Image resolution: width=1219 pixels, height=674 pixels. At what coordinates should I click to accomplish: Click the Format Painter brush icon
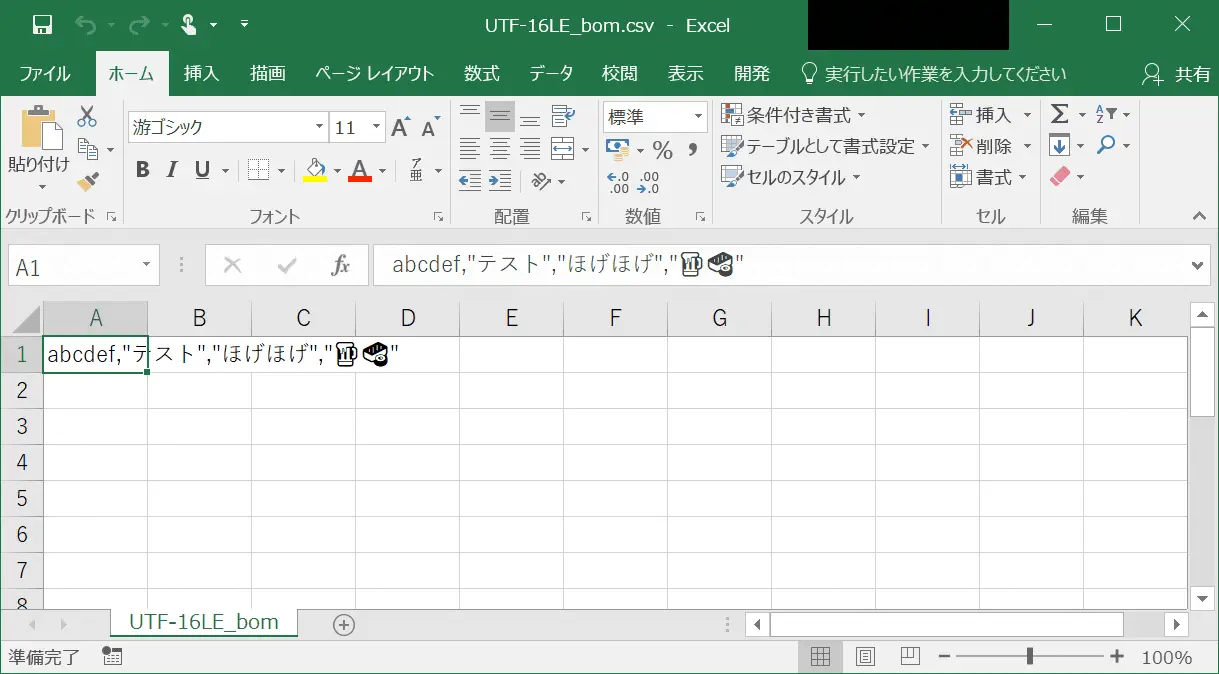88,181
